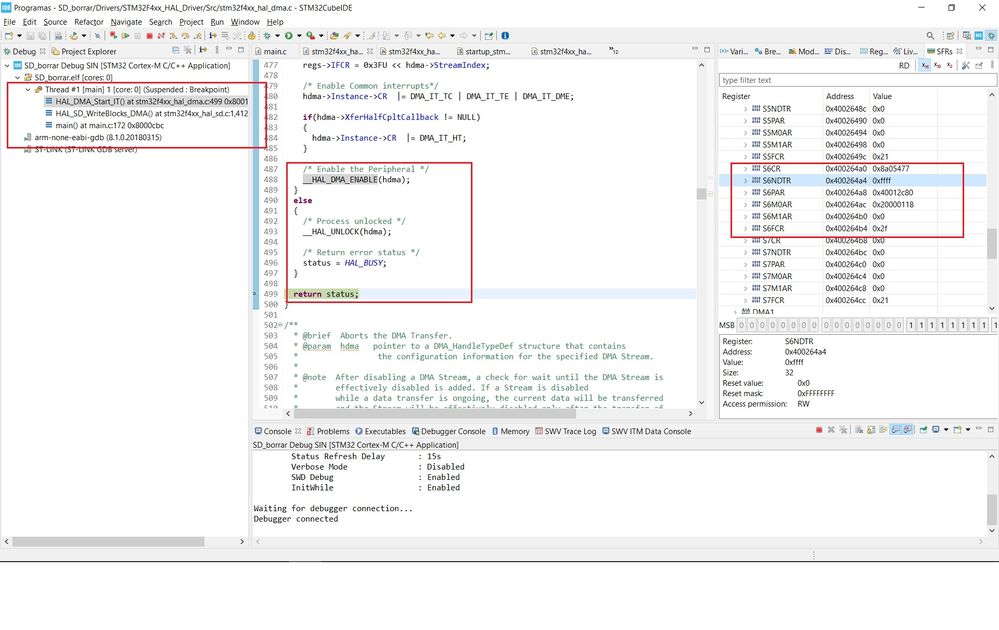
Task: Click the editor horizontal scrollbar thumb
Action: tap(435, 413)
